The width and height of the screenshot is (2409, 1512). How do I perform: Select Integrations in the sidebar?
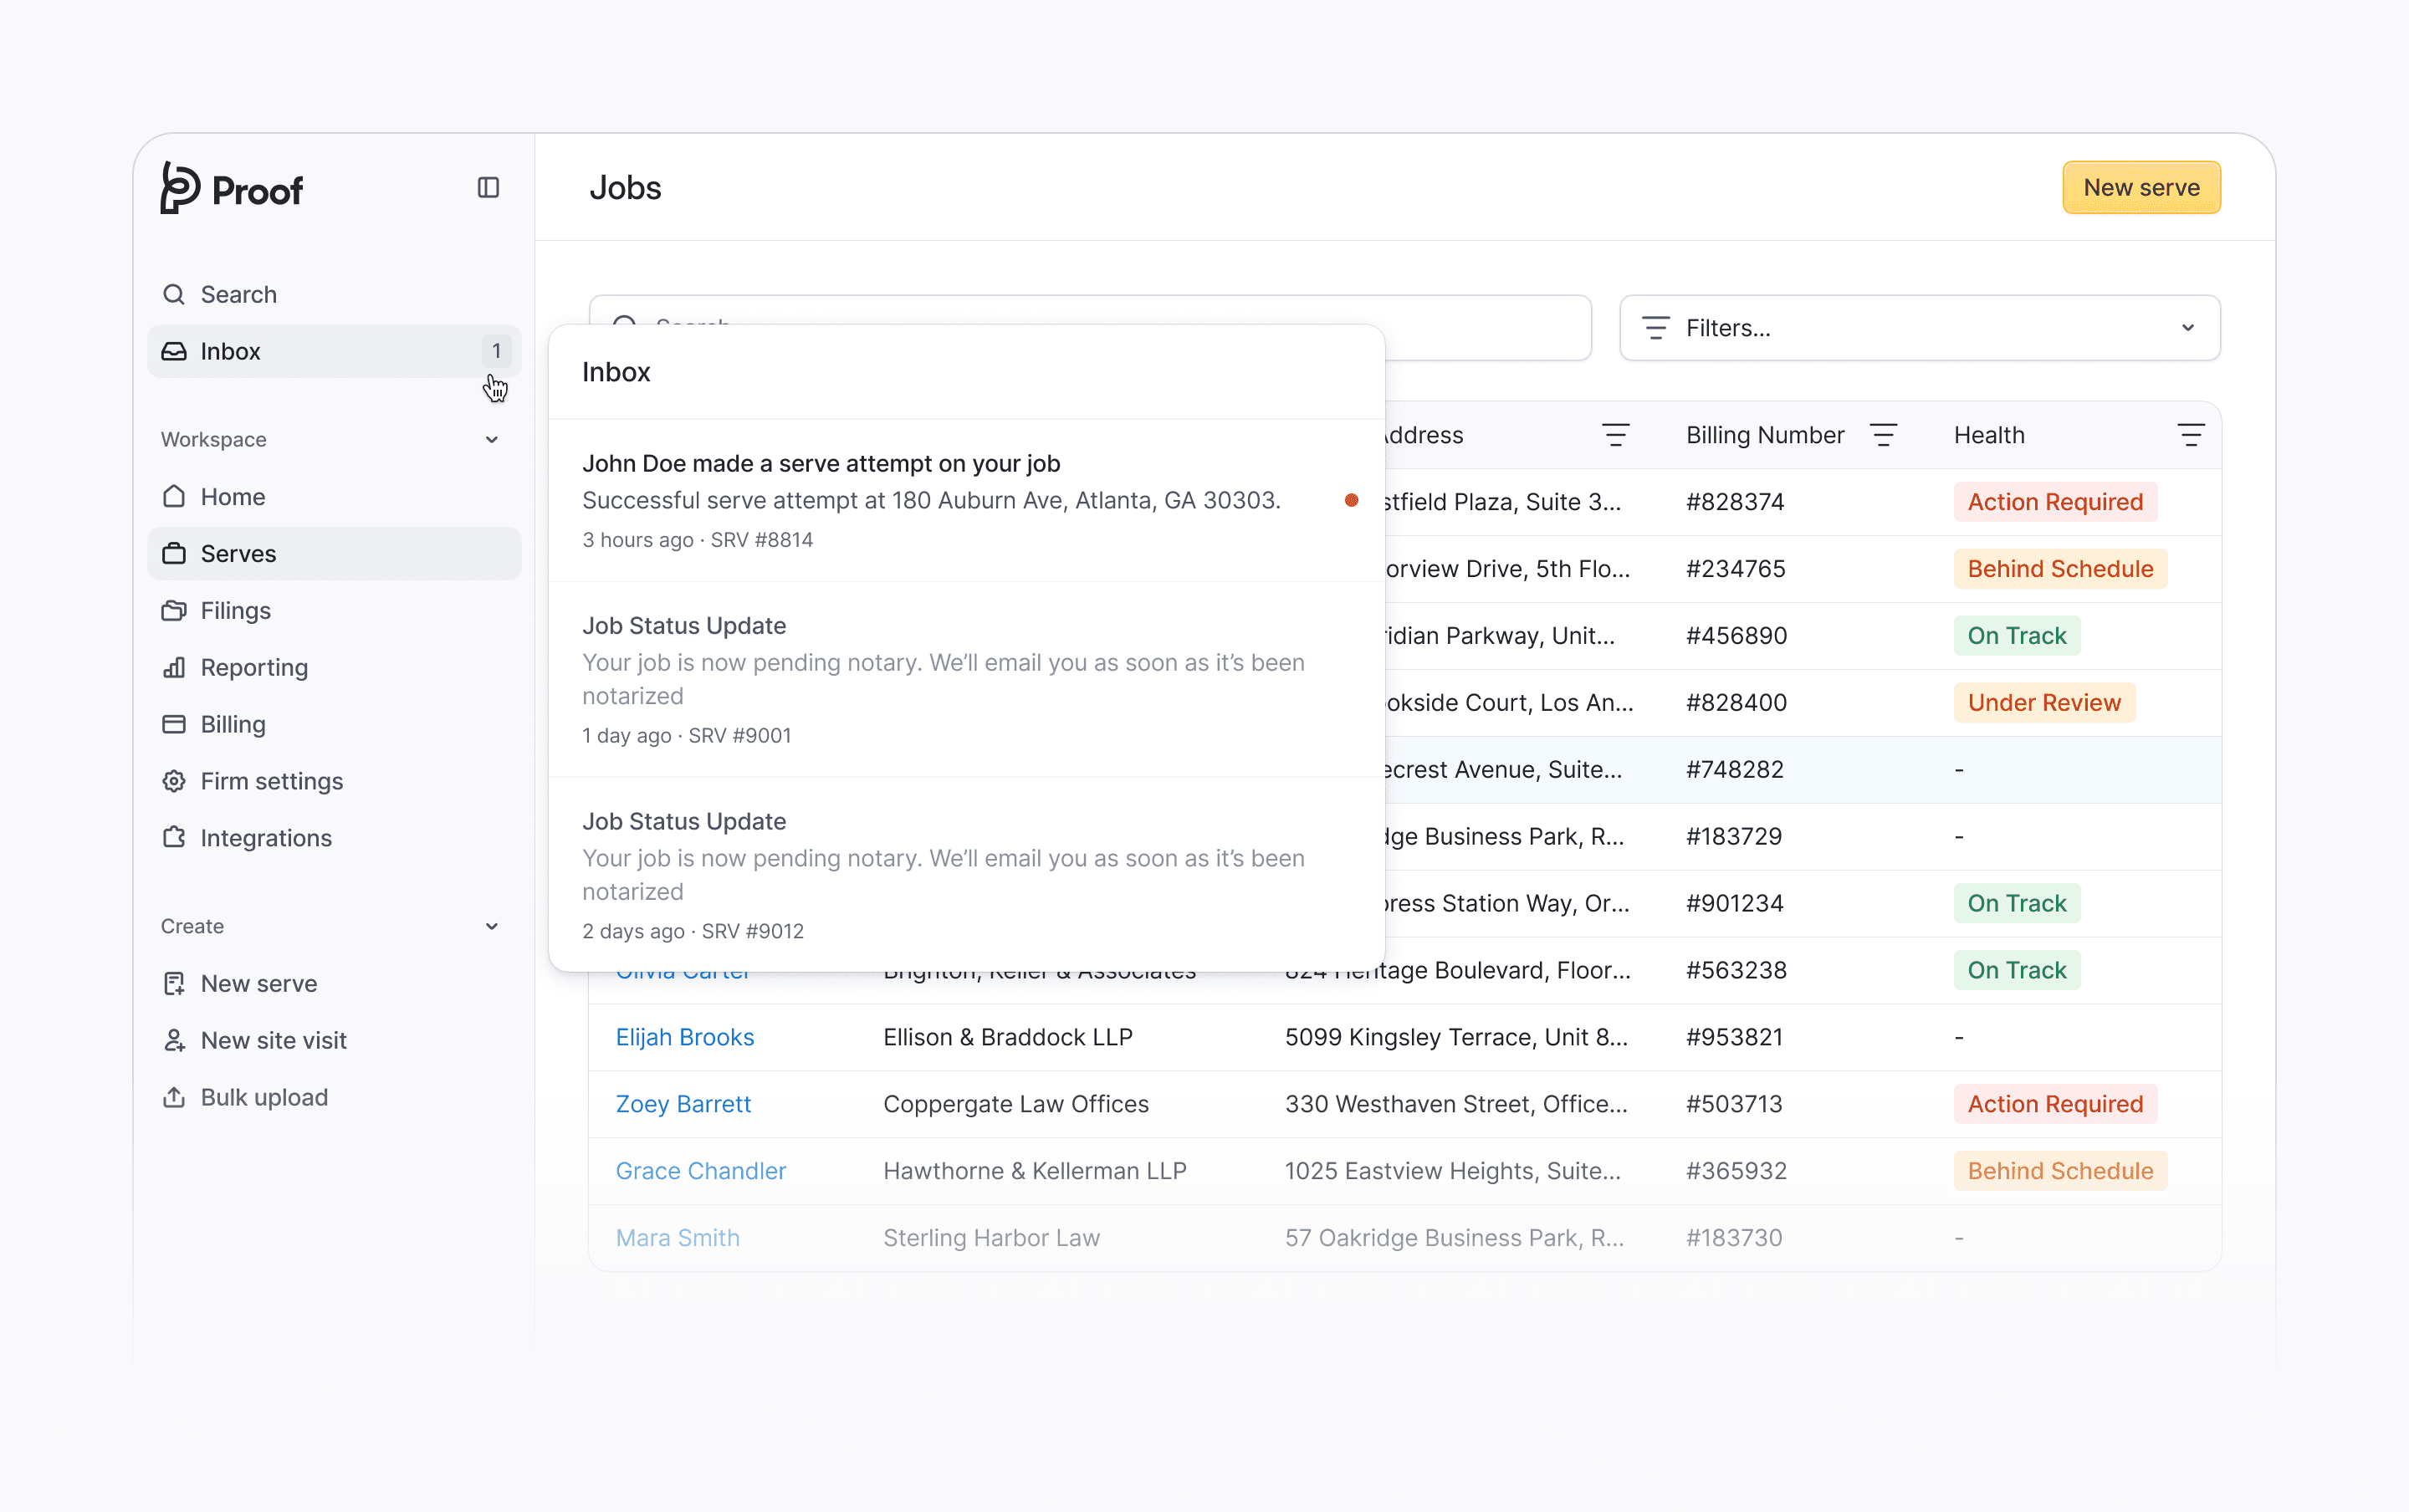pyautogui.click(x=266, y=838)
